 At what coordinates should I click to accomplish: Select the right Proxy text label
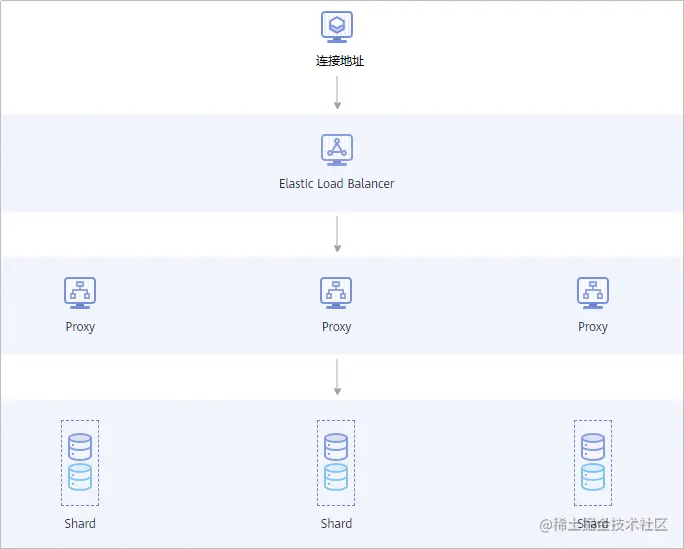pos(593,327)
